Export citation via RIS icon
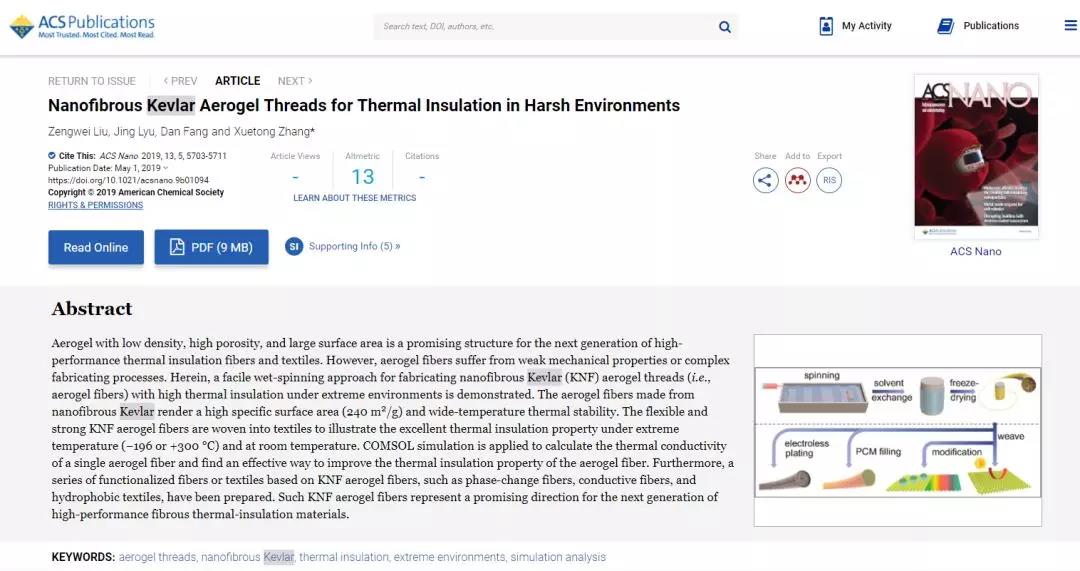Image resolution: width=1080 pixels, height=571 pixels. [828, 180]
